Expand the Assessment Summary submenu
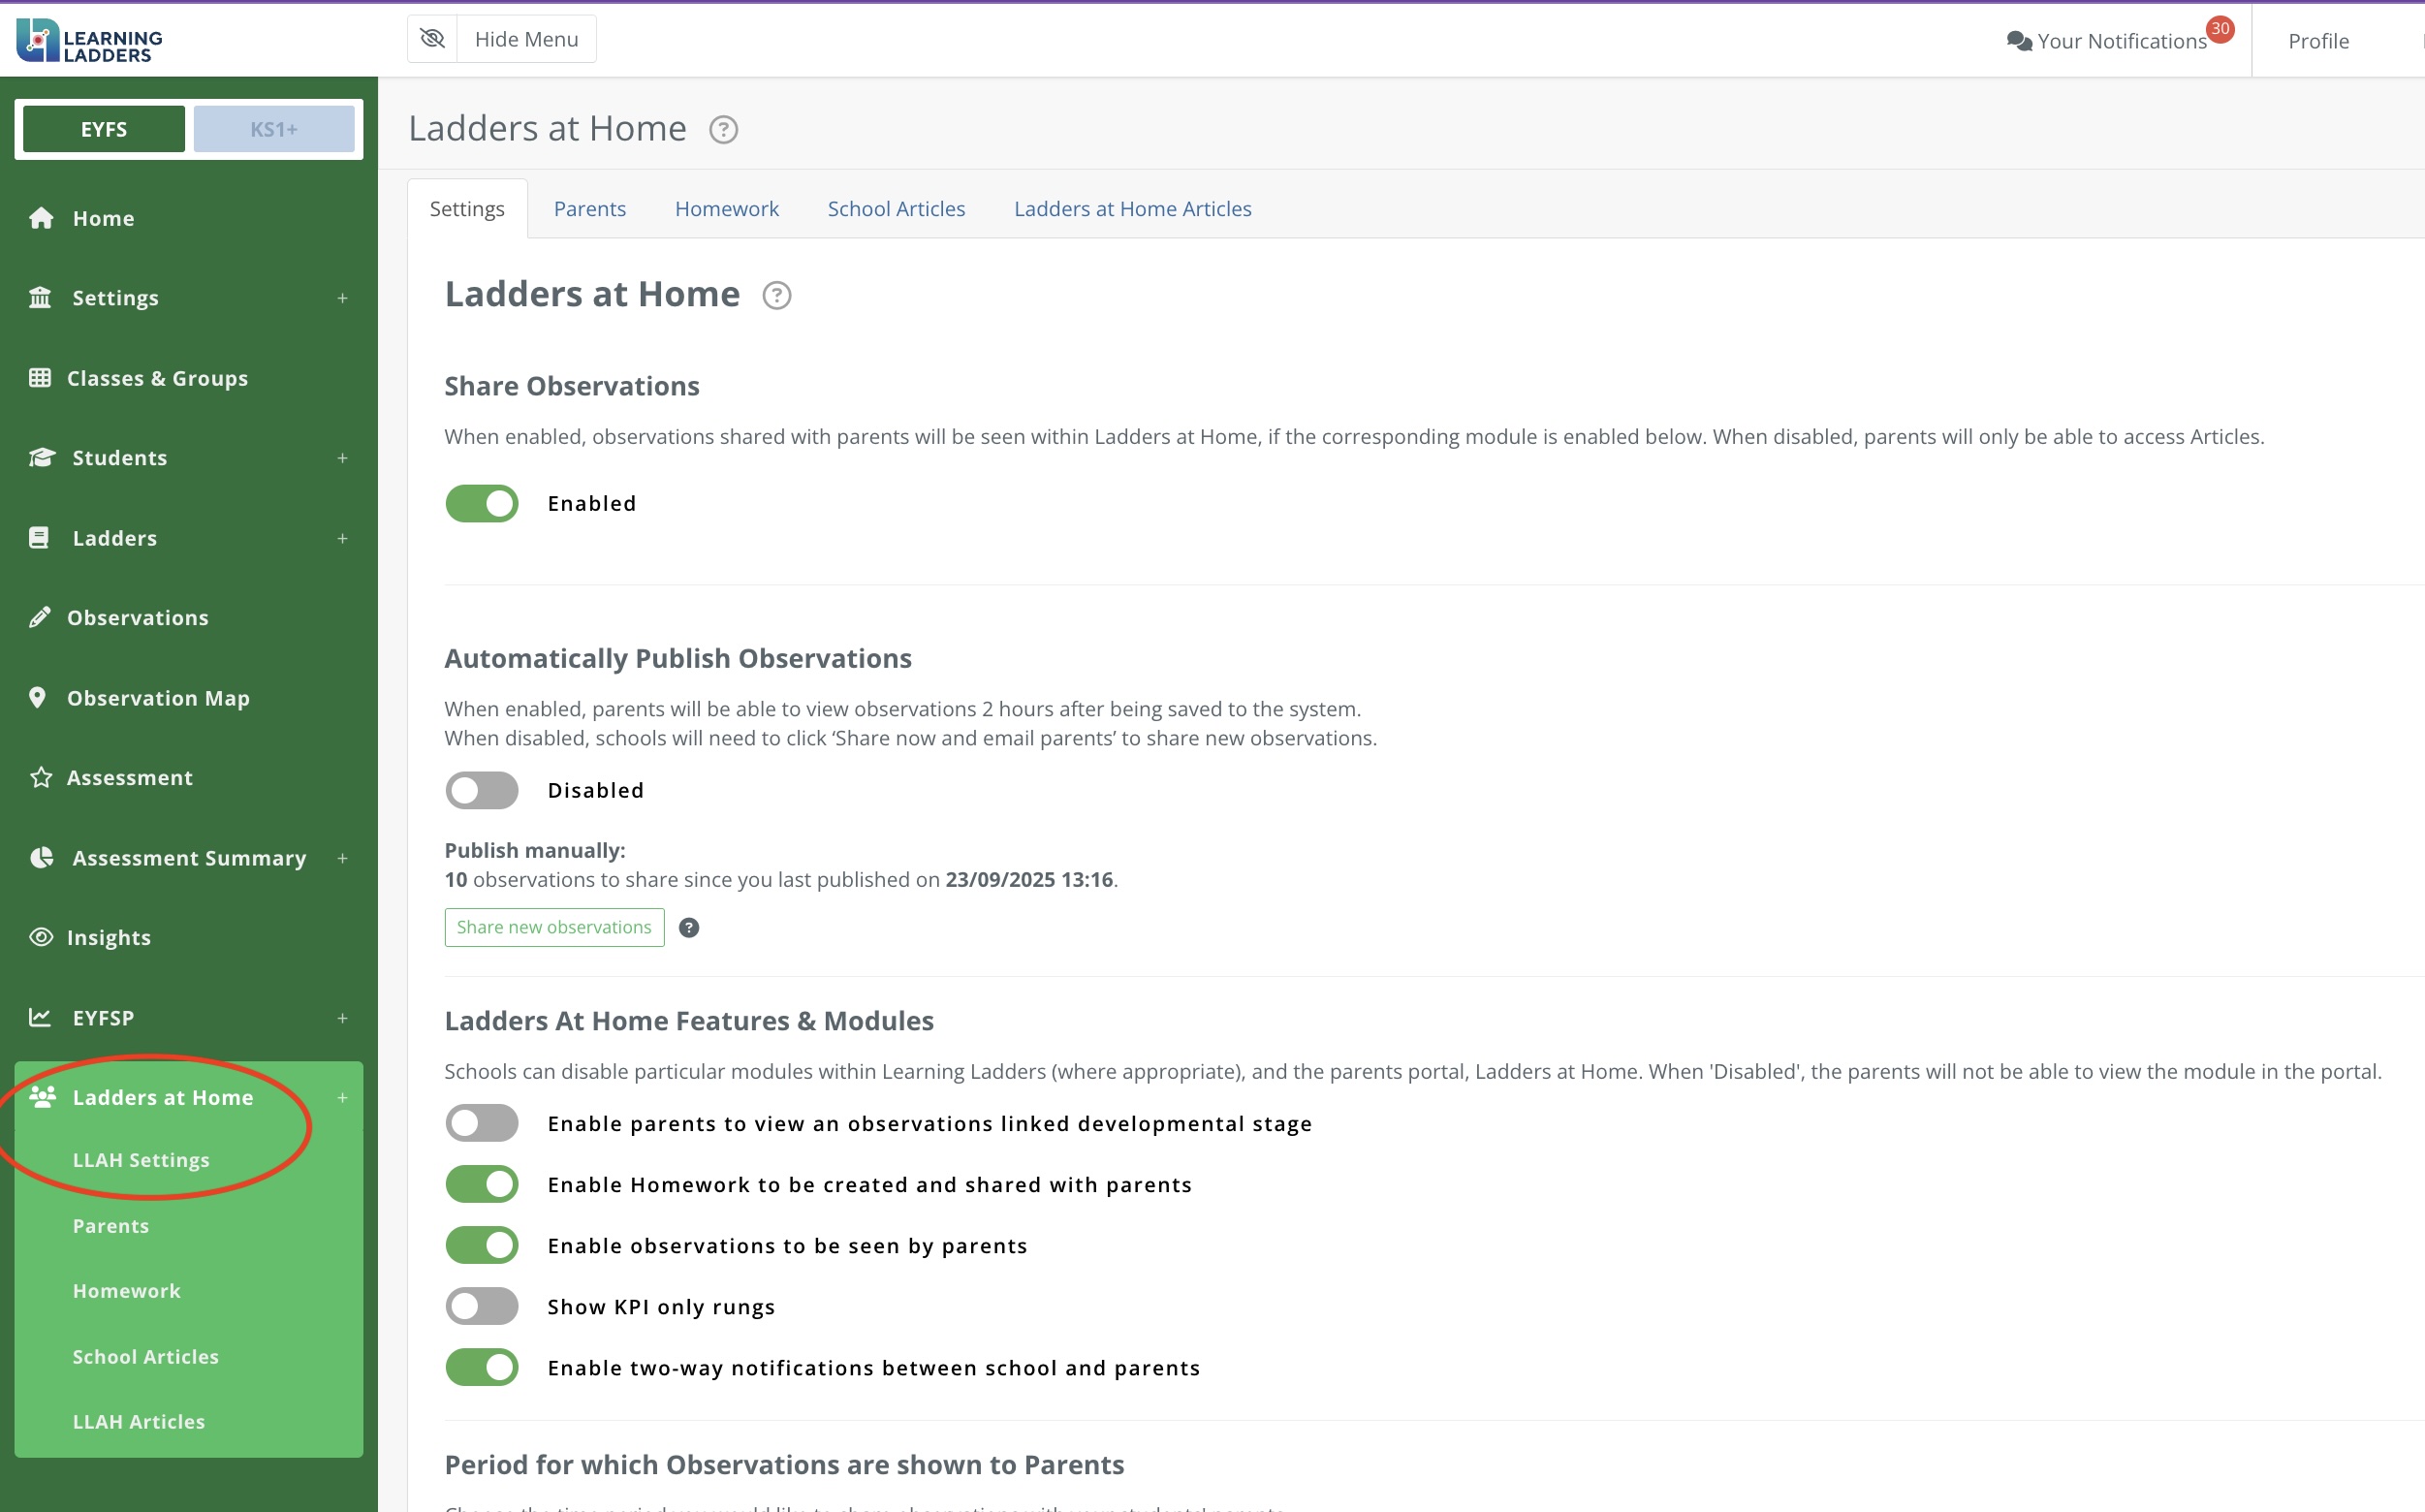 (342, 858)
